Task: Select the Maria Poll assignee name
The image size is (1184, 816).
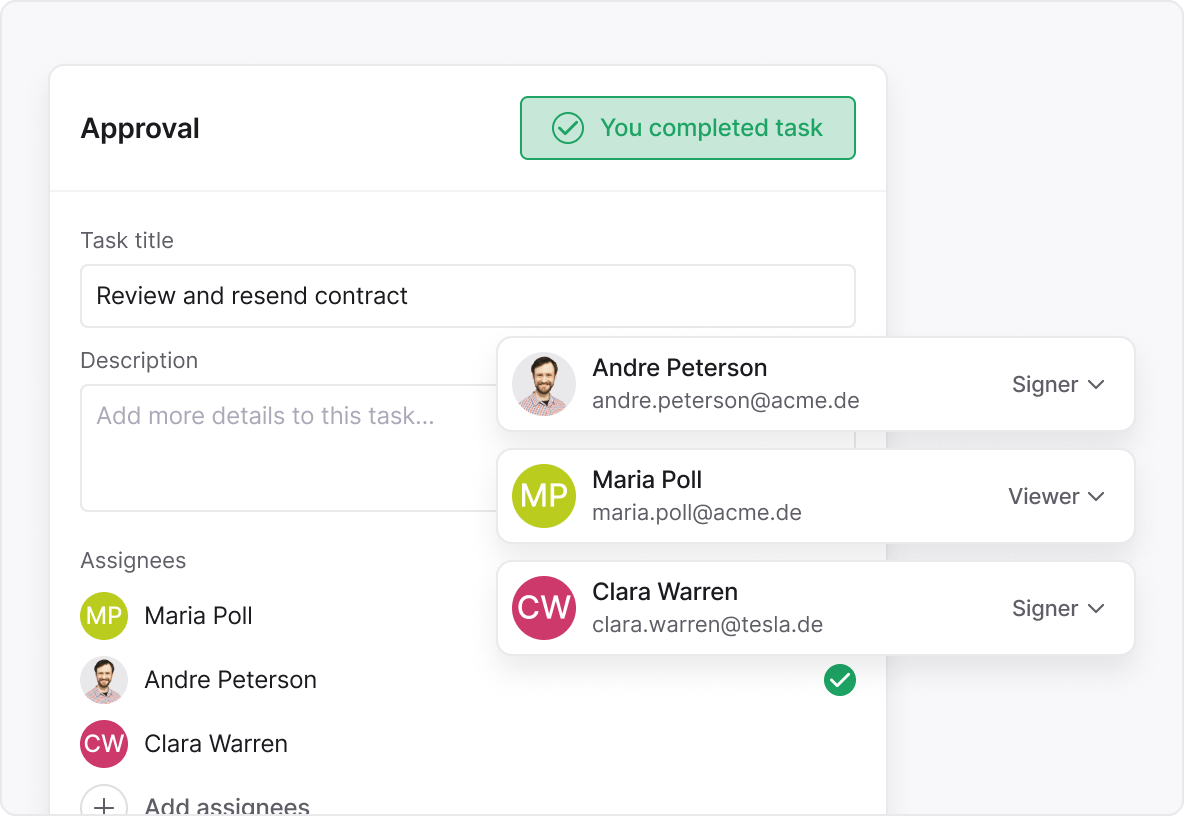Action: point(198,616)
